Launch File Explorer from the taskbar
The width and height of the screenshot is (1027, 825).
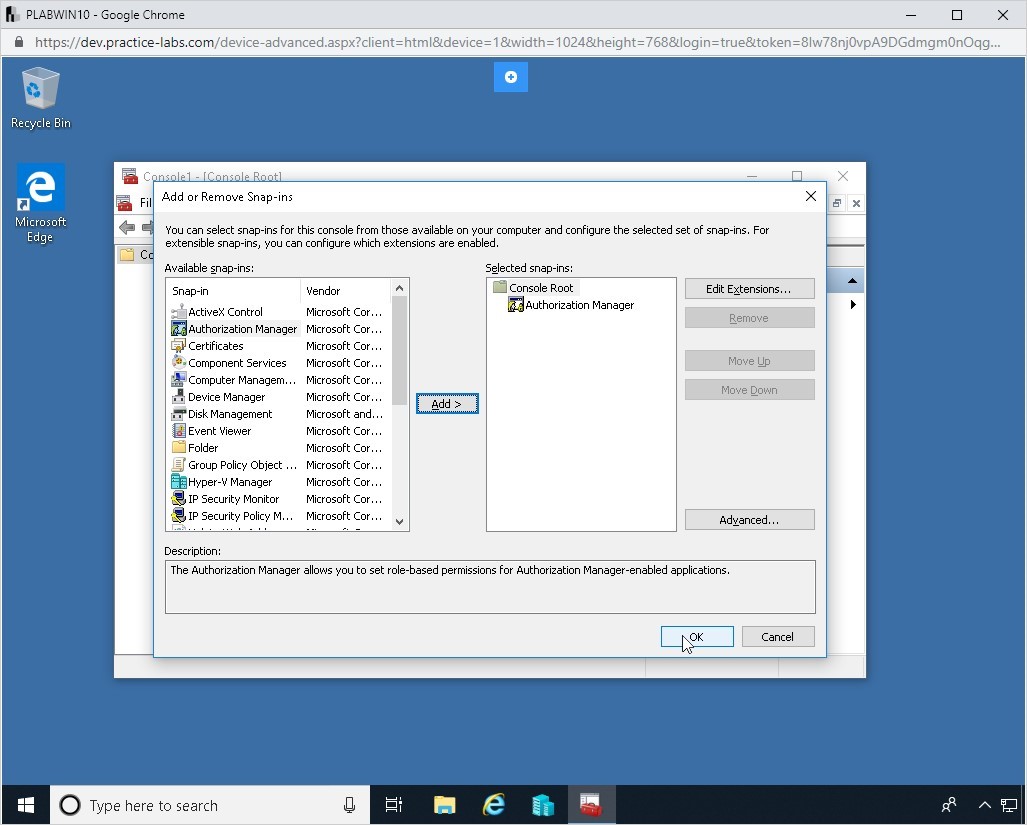(x=445, y=805)
